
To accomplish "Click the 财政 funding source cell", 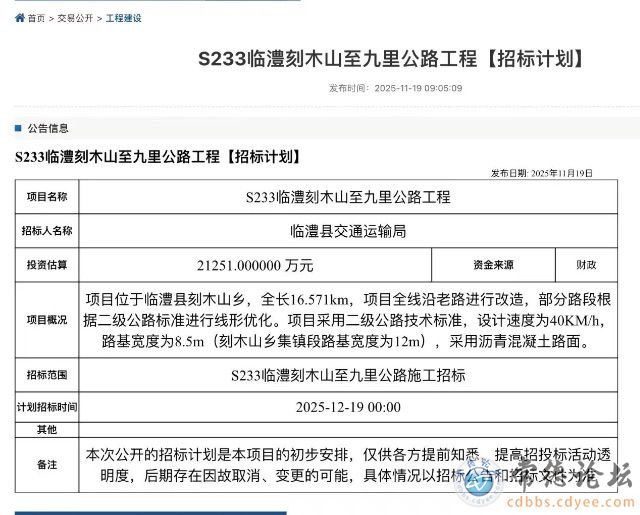I will [x=585, y=265].
